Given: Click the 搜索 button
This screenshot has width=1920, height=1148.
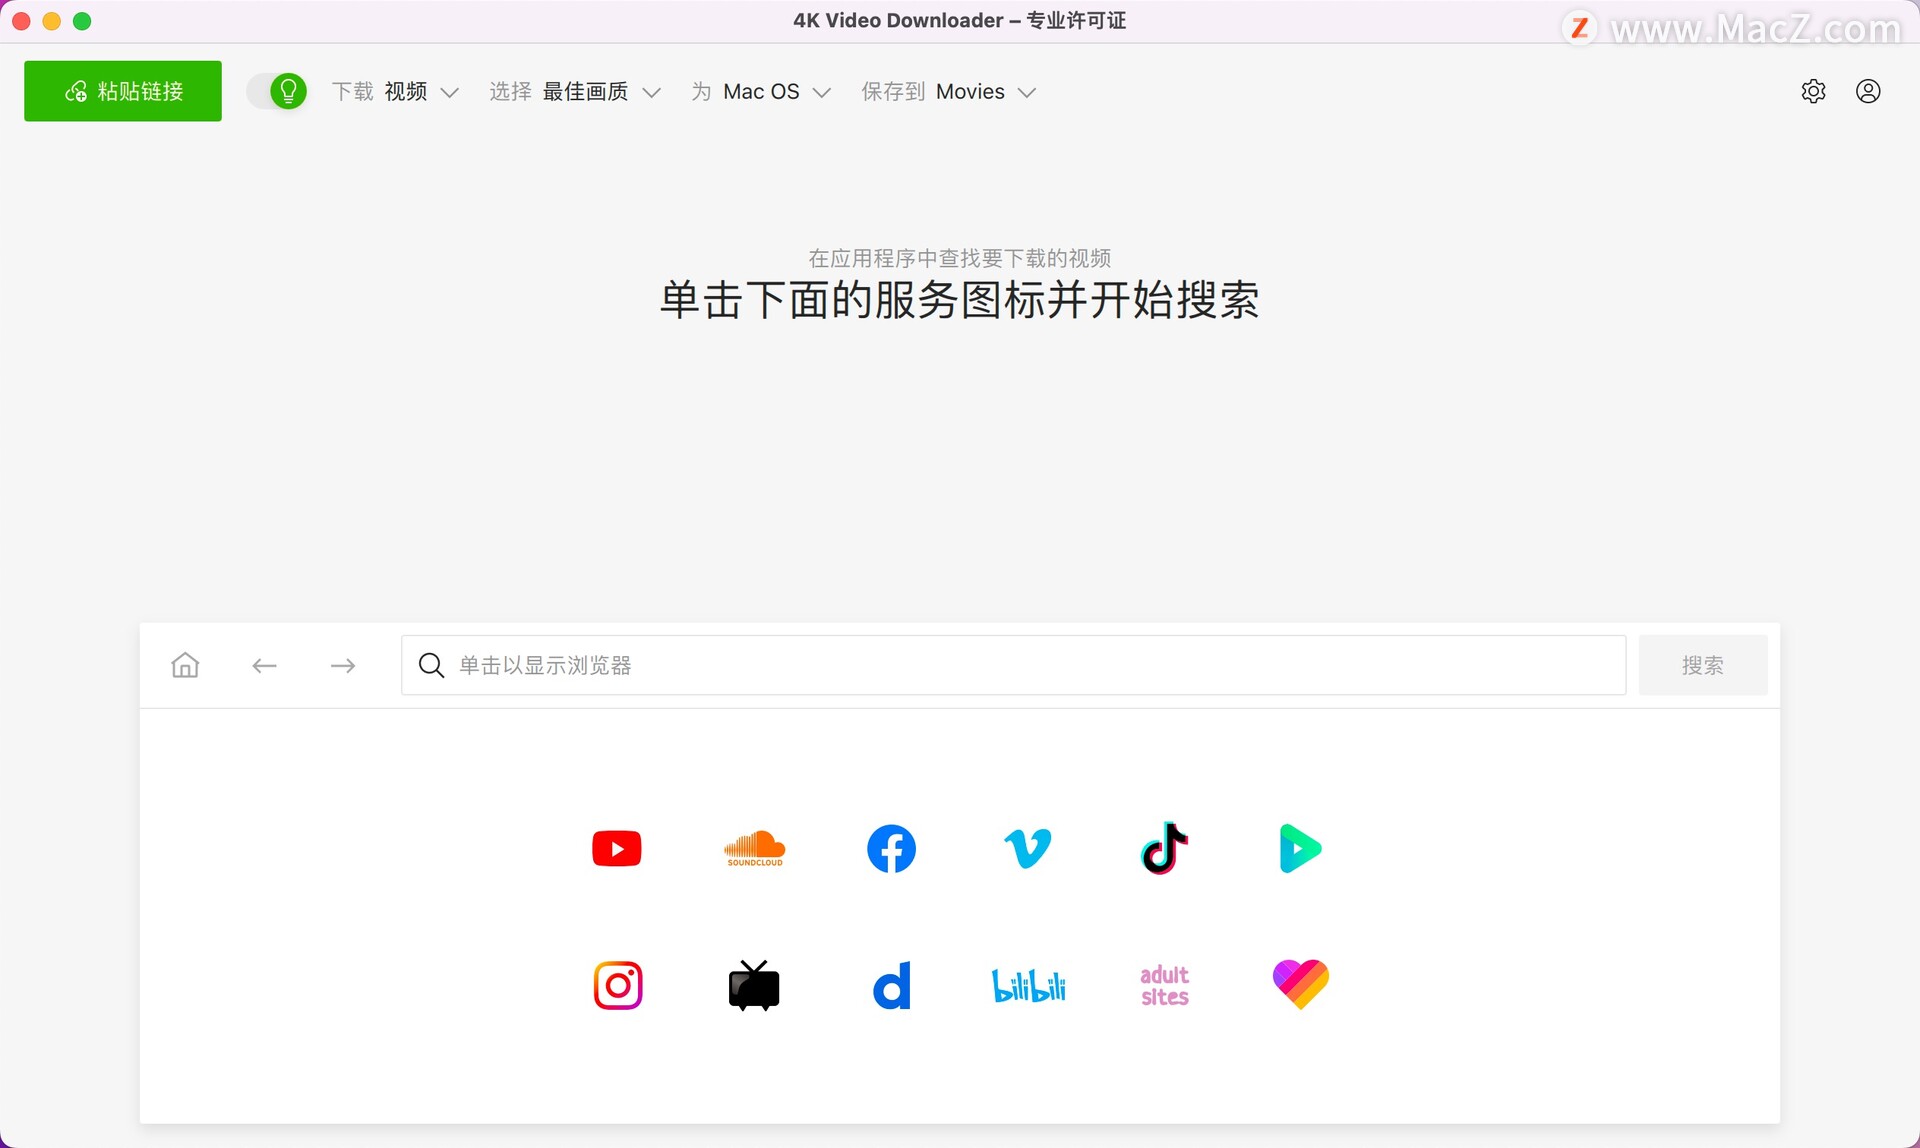Looking at the screenshot, I should coord(1702,665).
